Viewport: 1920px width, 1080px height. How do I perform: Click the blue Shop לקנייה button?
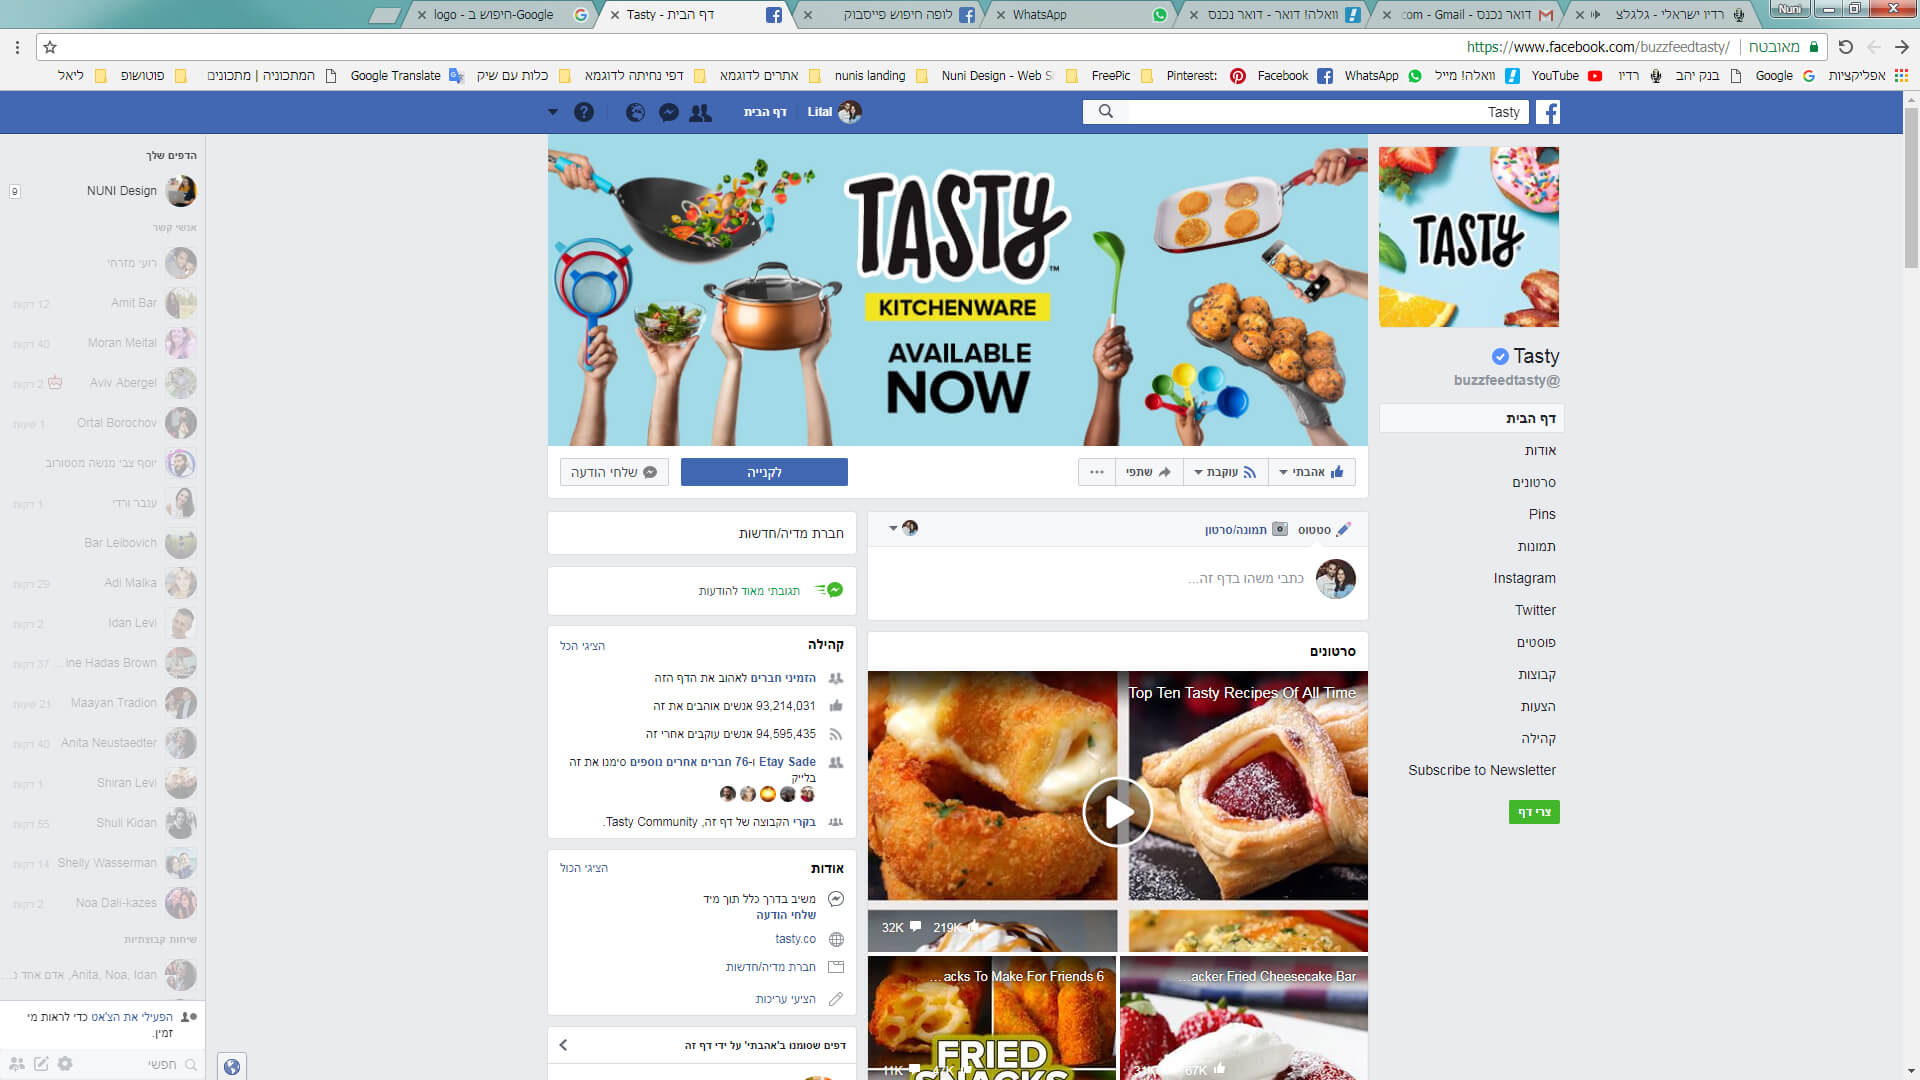click(x=764, y=472)
